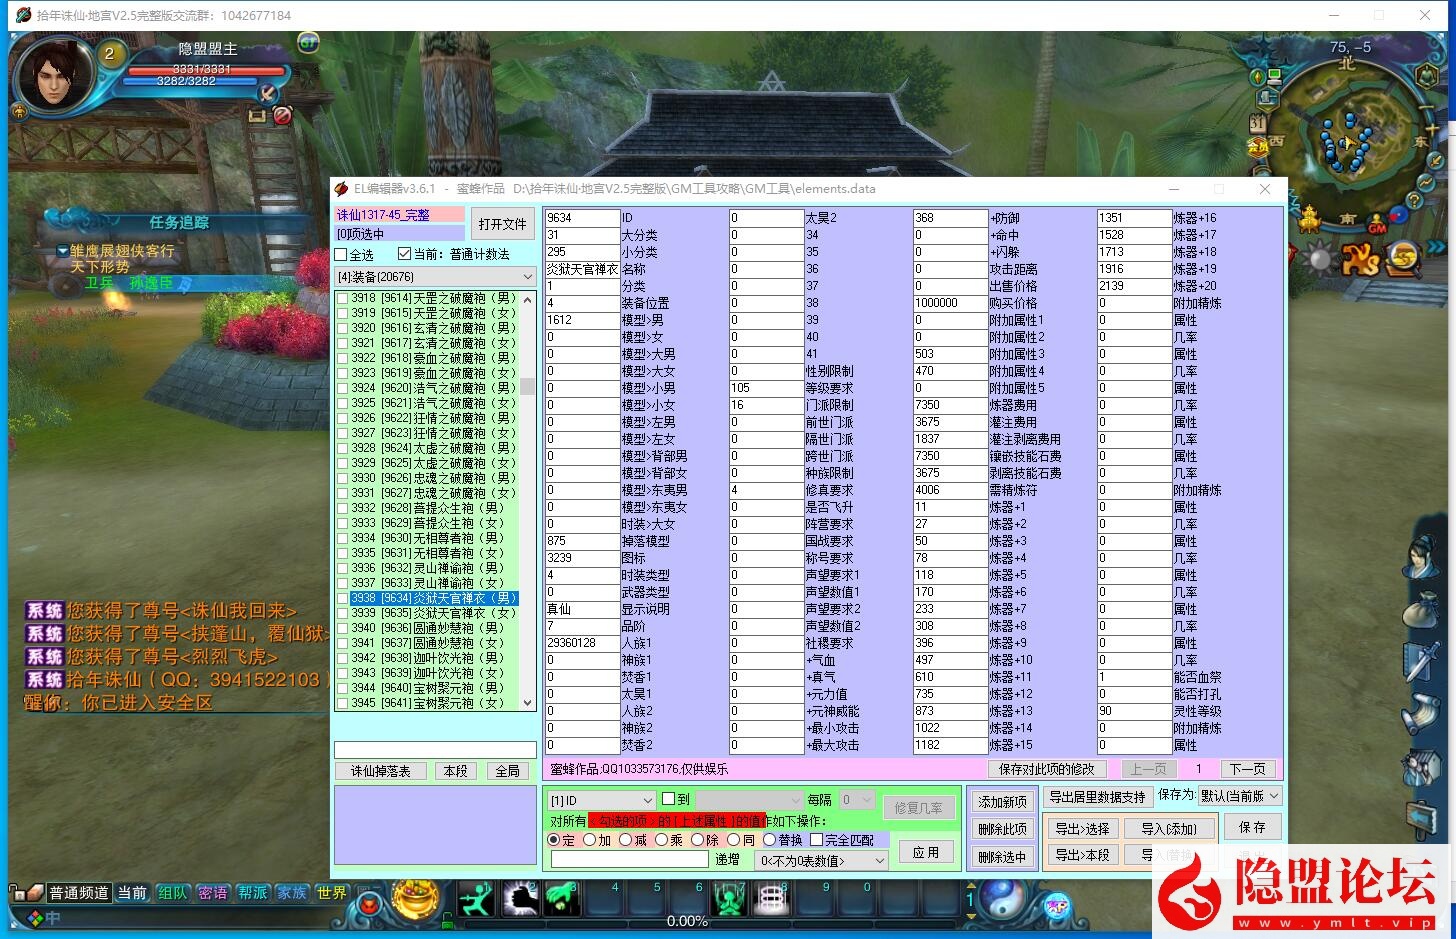Open the PVS icon near the minimap
Image resolution: width=1456 pixels, height=939 pixels.
(x=1360, y=260)
